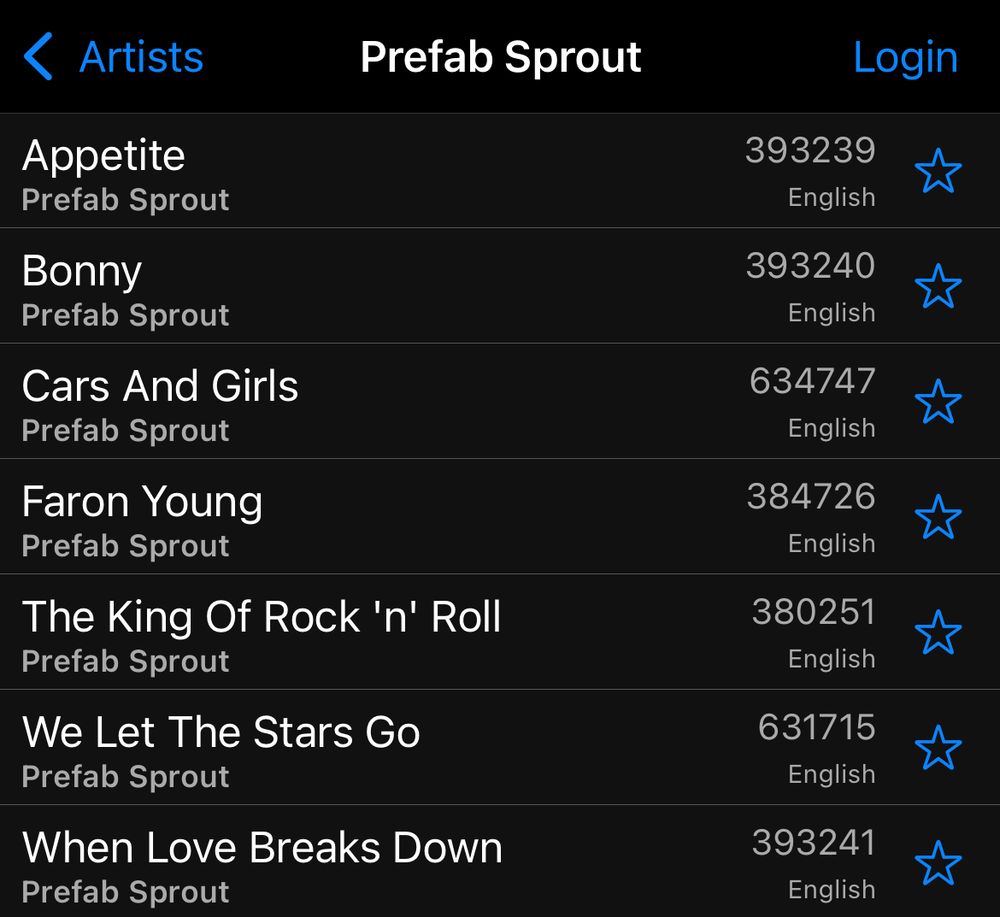The height and width of the screenshot is (917, 1000).
Task: Tap the star beside When Love Breaks Down
Action: point(940,861)
